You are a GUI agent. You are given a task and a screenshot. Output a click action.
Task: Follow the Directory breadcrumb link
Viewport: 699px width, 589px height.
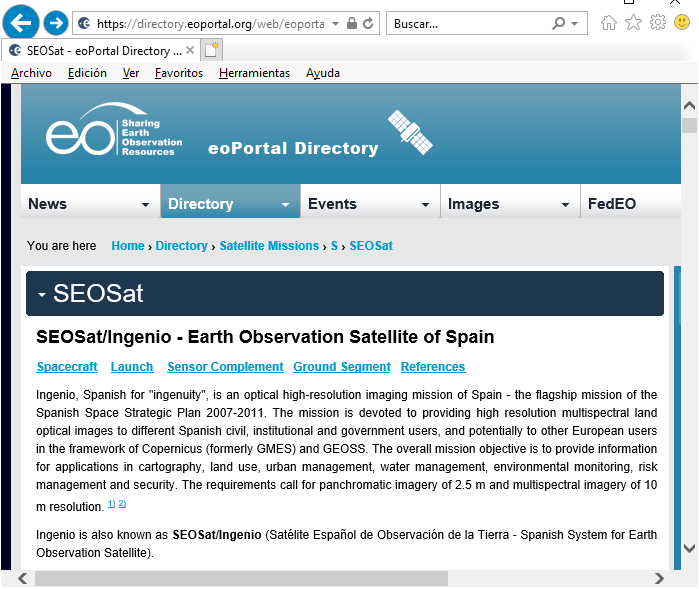click(x=181, y=246)
